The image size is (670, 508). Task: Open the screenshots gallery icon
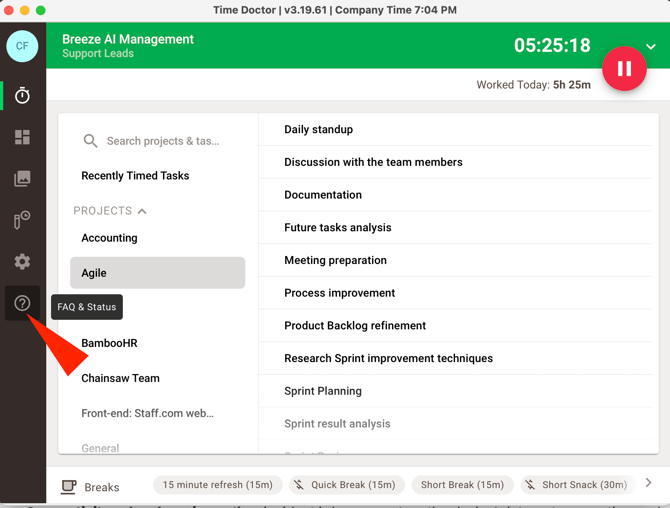(x=22, y=179)
